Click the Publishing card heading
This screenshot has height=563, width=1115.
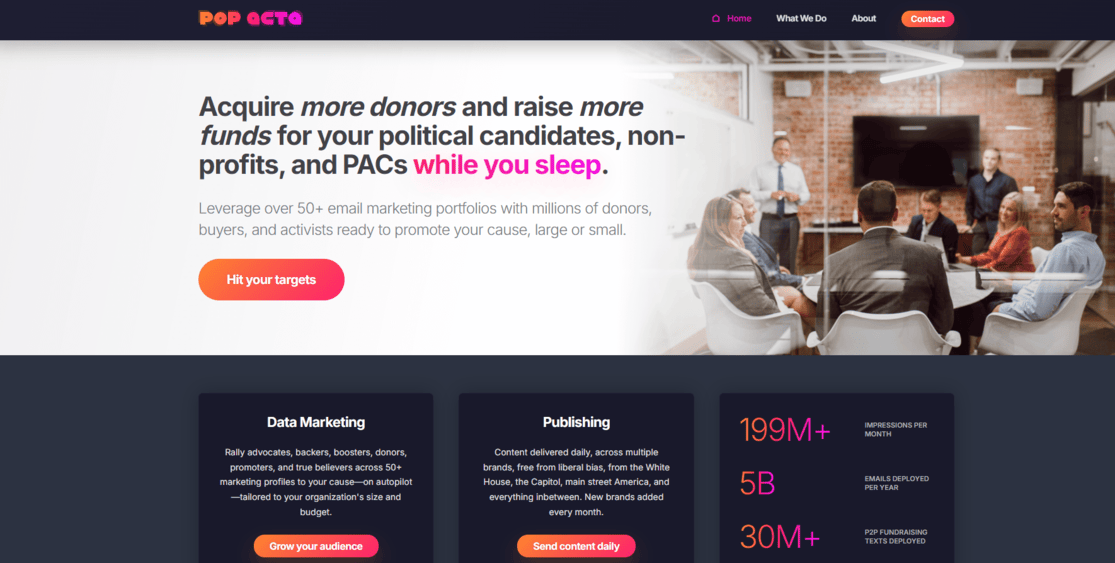click(x=576, y=422)
